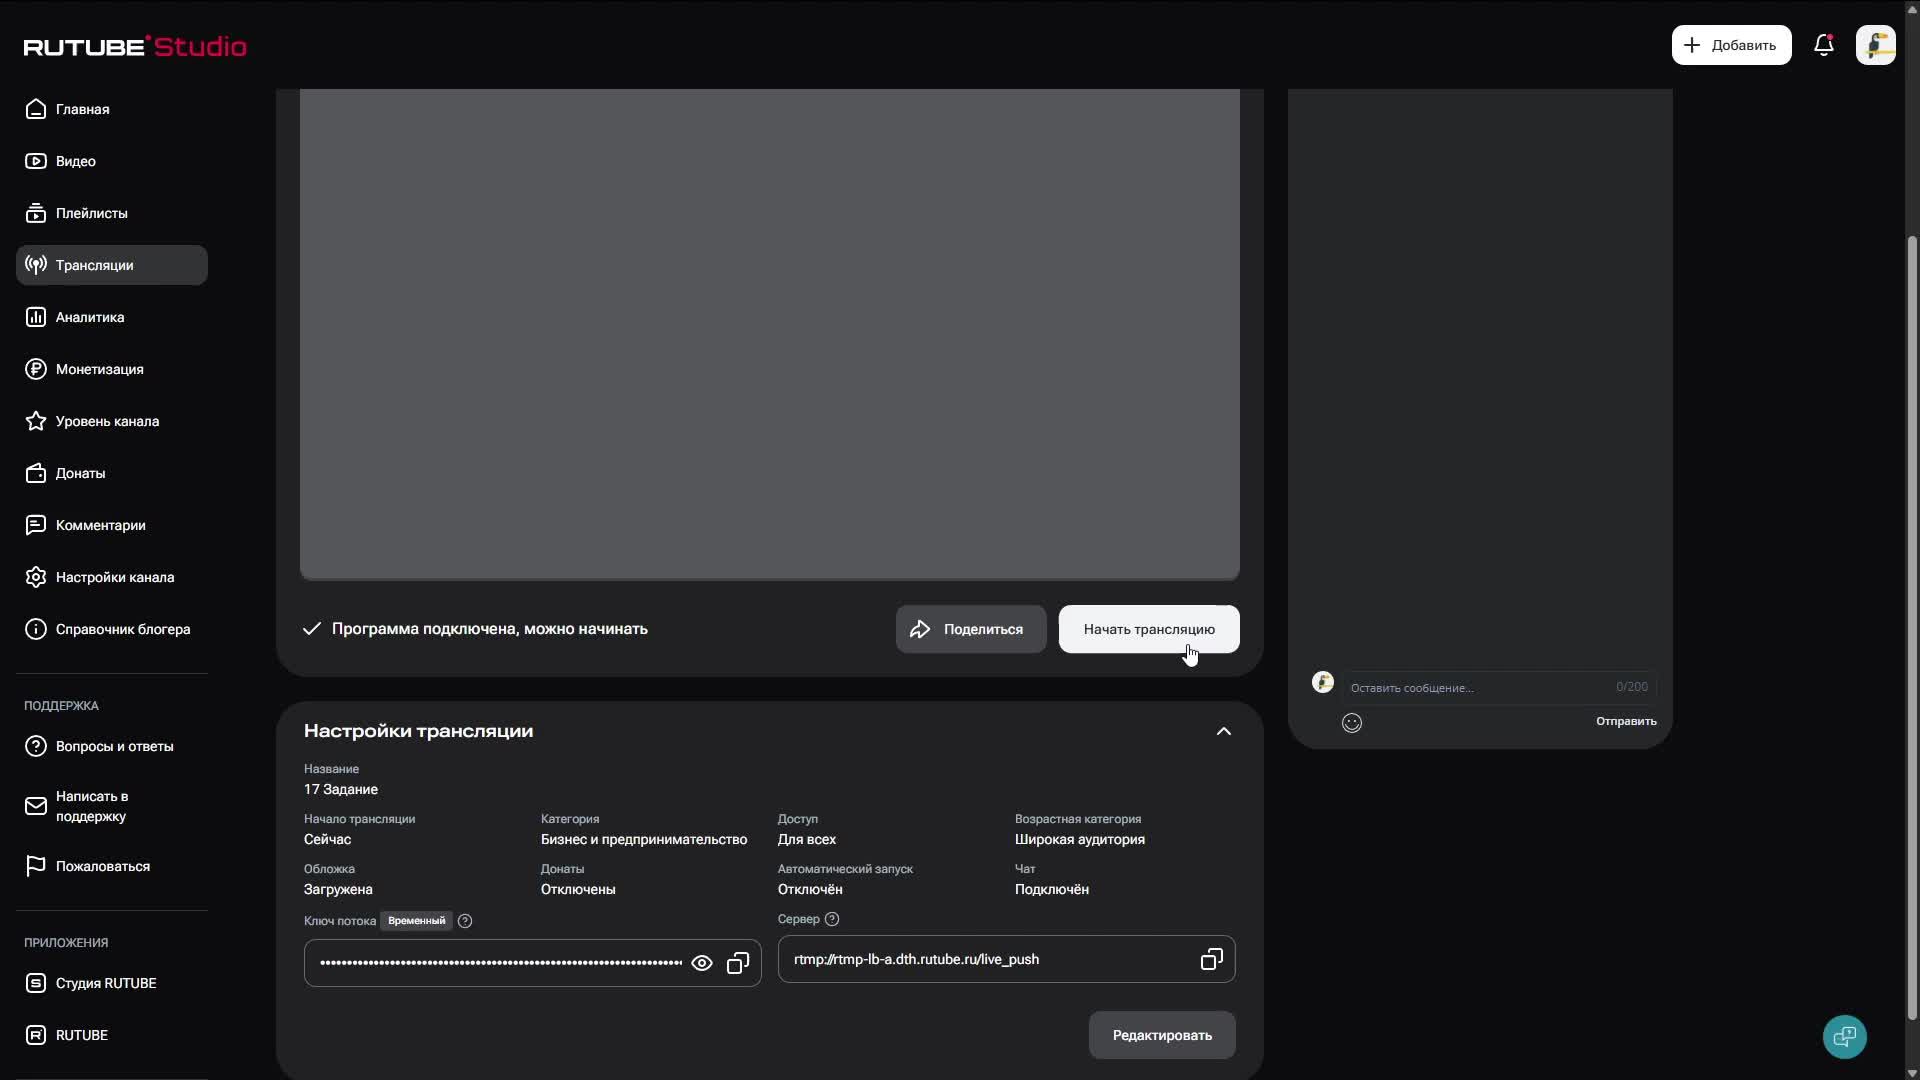1920x1080 pixels.
Task: Select the Трансляции broadcast icon
Action: (36, 265)
